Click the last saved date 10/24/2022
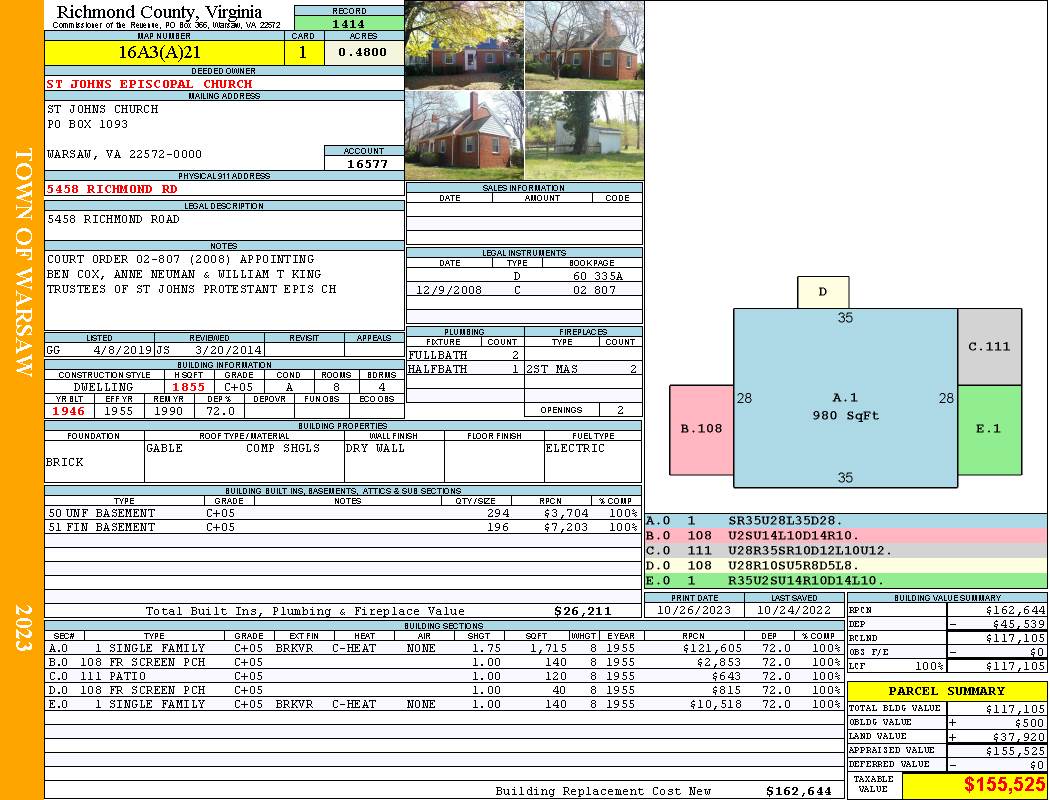Screen dimensions: 1050x800 [794, 610]
